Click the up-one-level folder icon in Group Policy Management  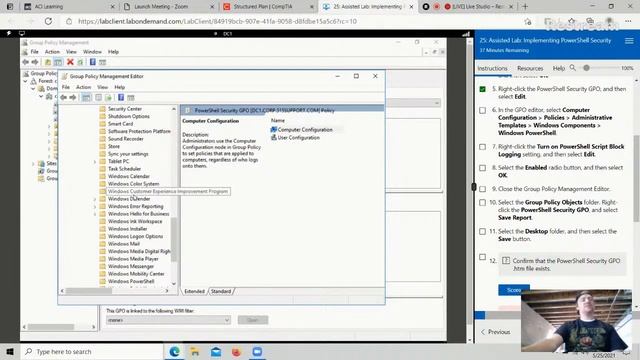click(x=48, y=62)
